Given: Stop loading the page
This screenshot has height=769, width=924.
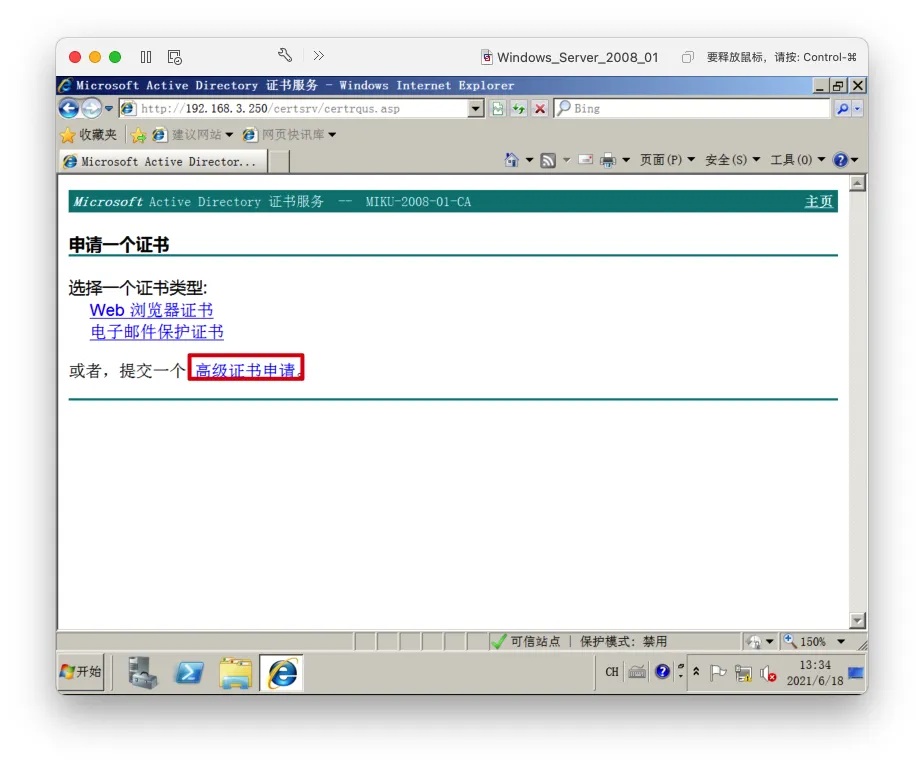Looking at the screenshot, I should [x=540, y=108].
